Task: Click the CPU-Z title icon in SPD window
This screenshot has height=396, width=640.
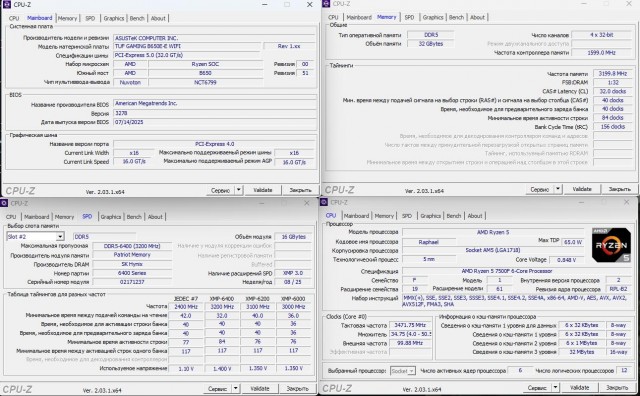Action: coord(4,203)
